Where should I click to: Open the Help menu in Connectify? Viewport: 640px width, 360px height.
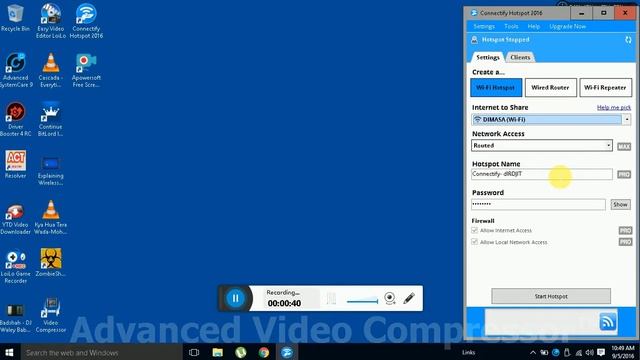pos(533,27)
